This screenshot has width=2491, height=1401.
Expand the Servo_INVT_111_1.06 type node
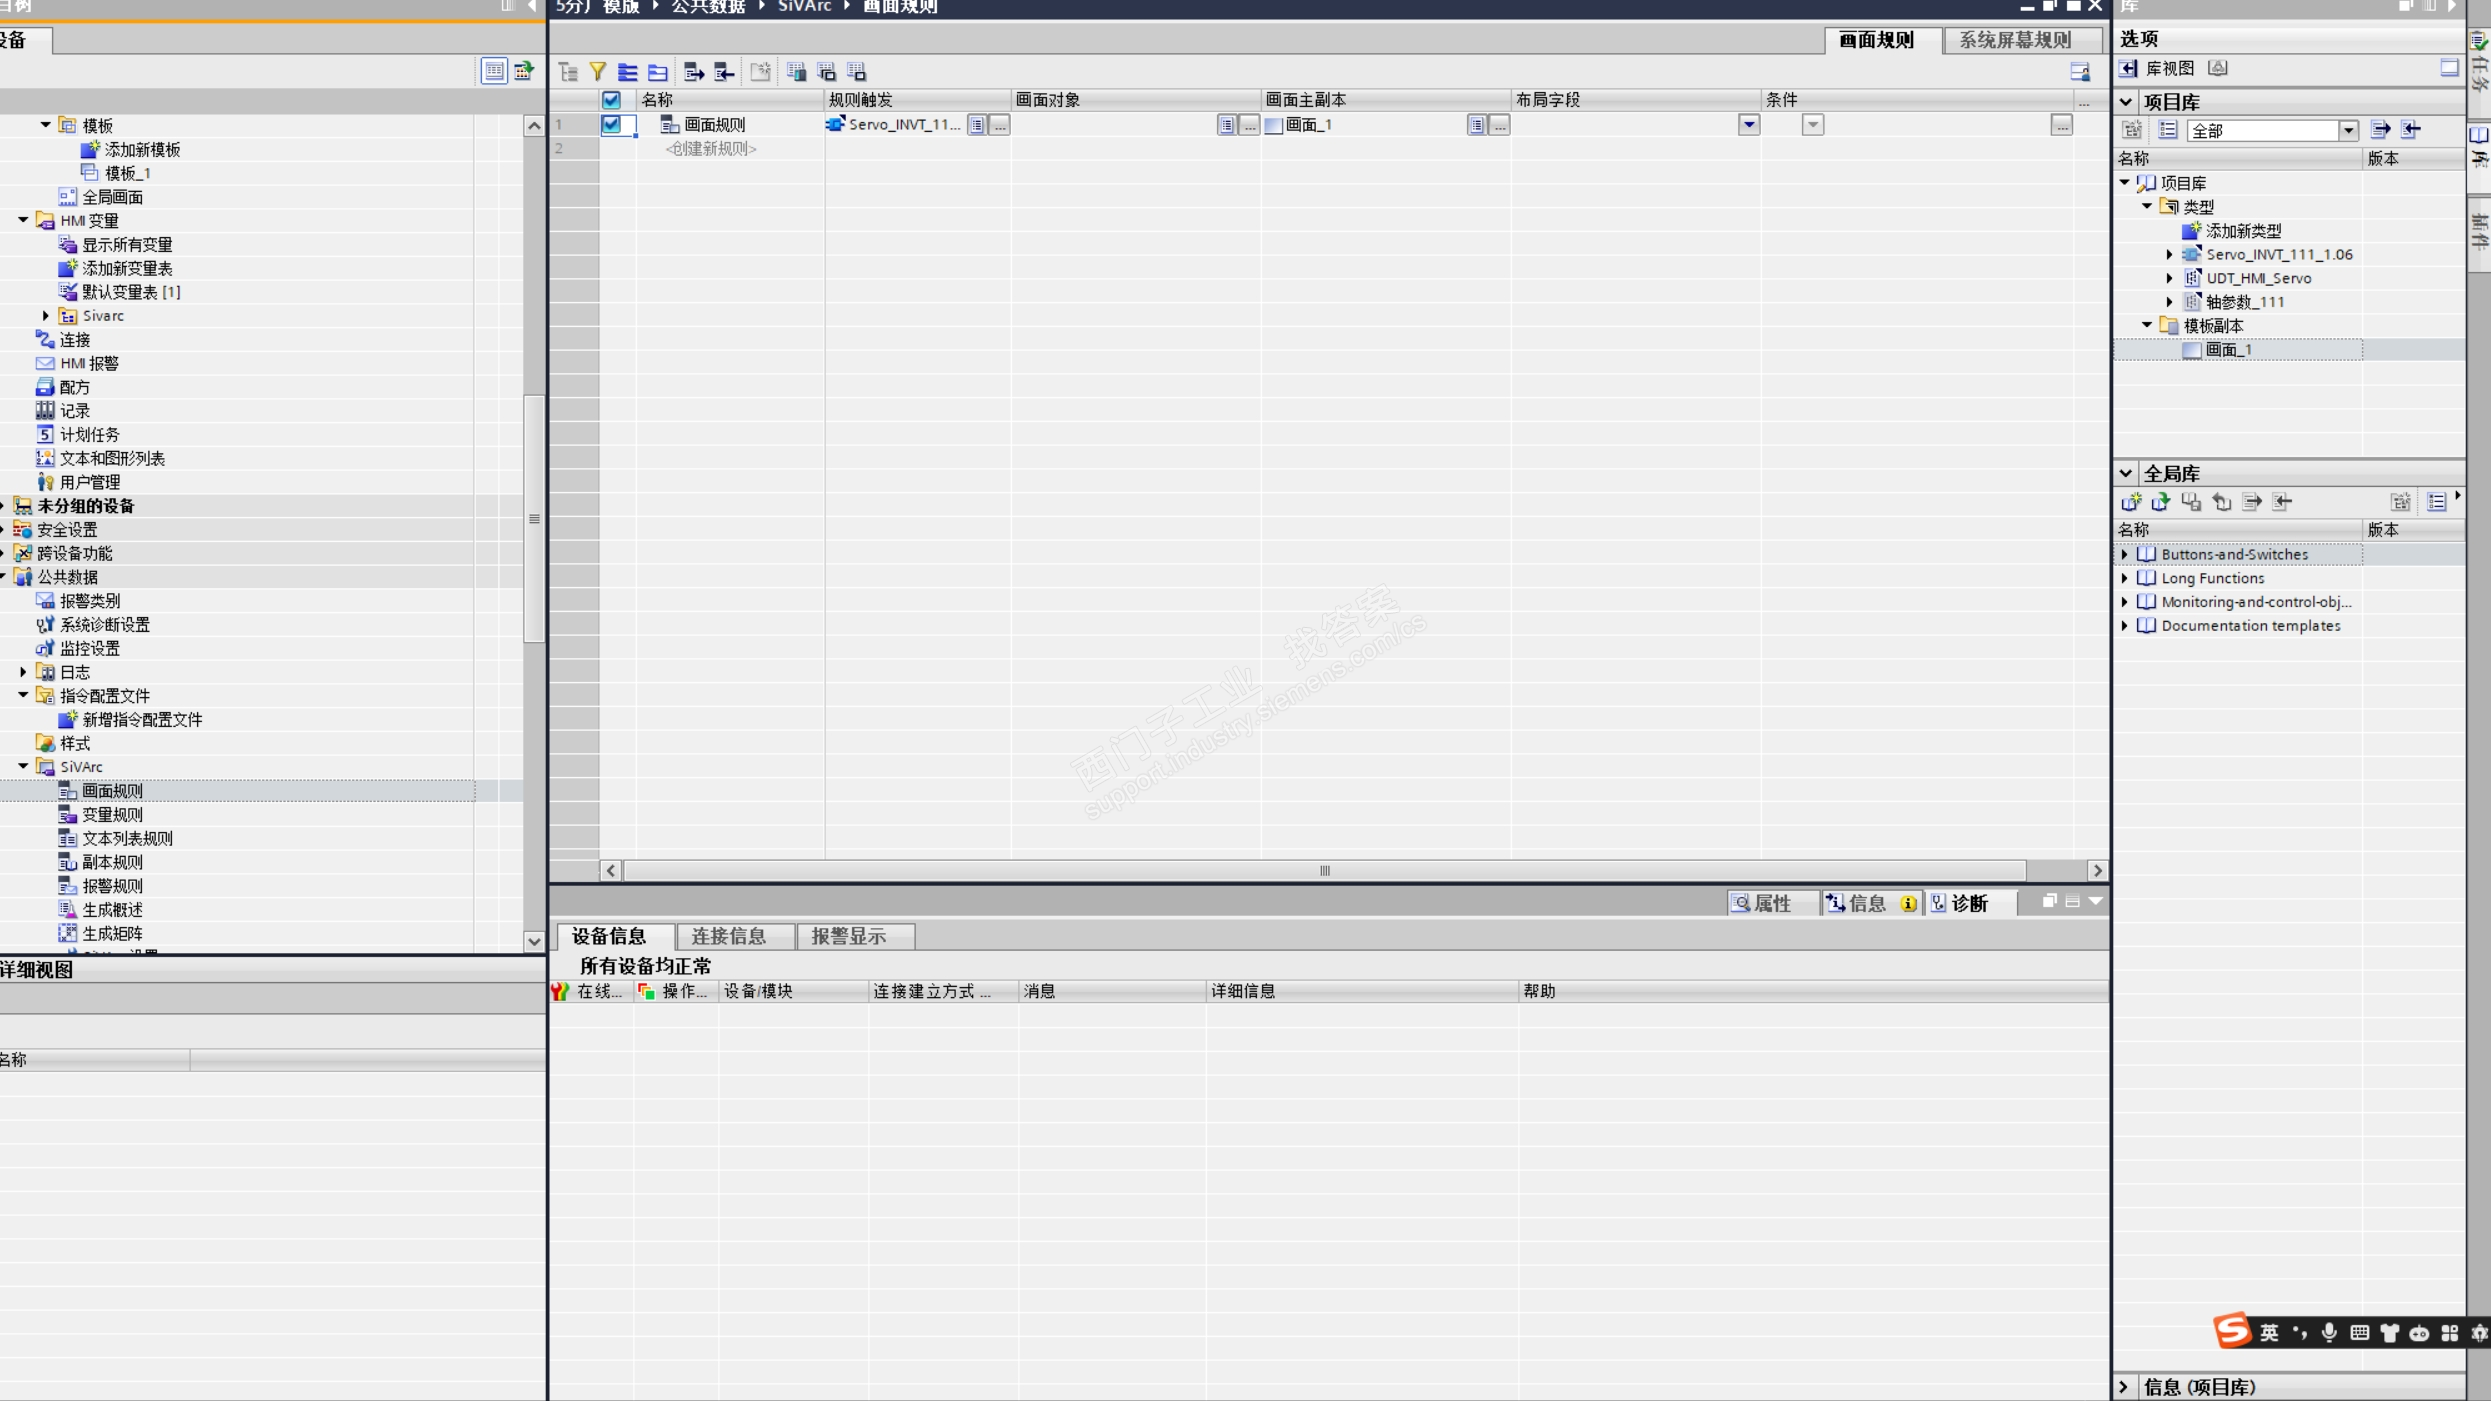(x=2168, y=254)
